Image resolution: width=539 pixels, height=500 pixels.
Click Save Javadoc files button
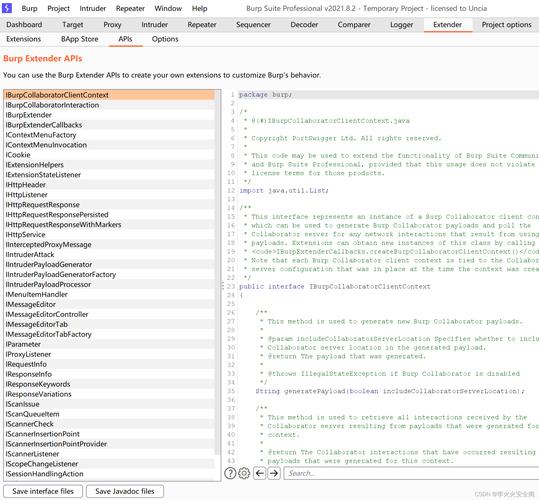(125, 491)
